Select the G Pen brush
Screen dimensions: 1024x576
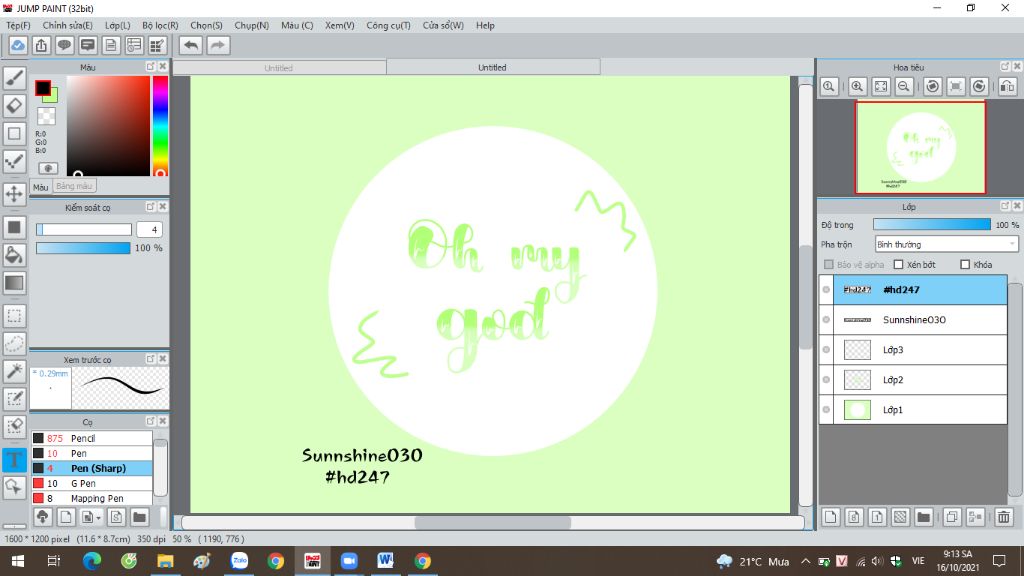(x=91, y=483)
